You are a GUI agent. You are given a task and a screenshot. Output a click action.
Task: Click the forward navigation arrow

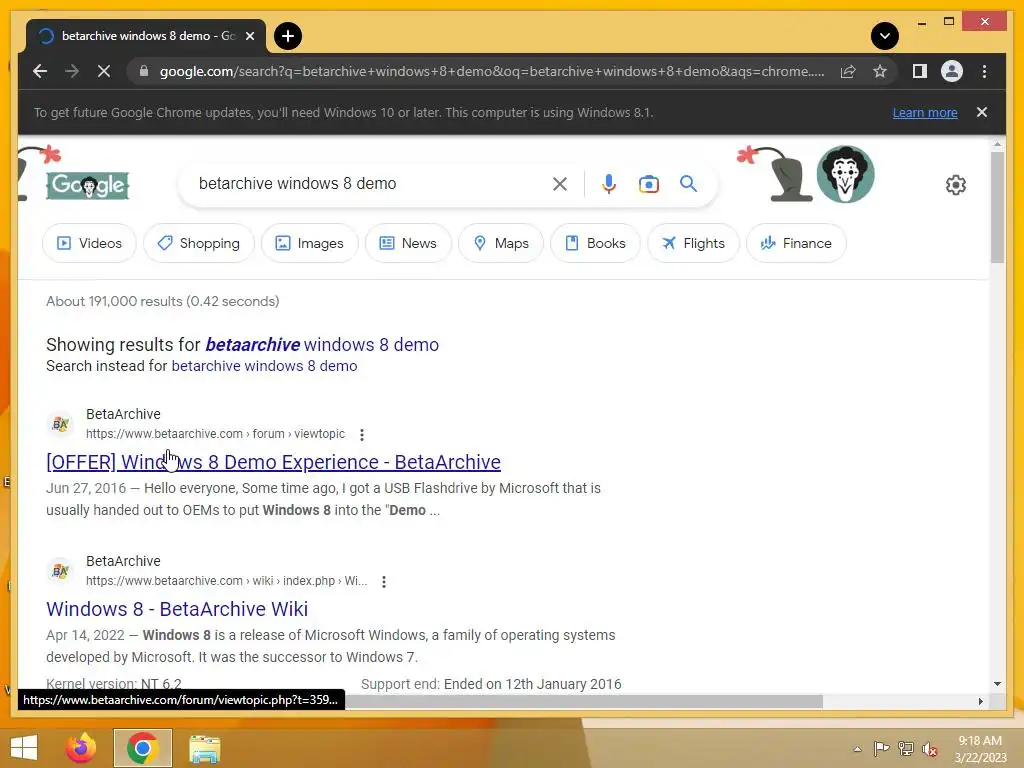(x=72, y=71)
